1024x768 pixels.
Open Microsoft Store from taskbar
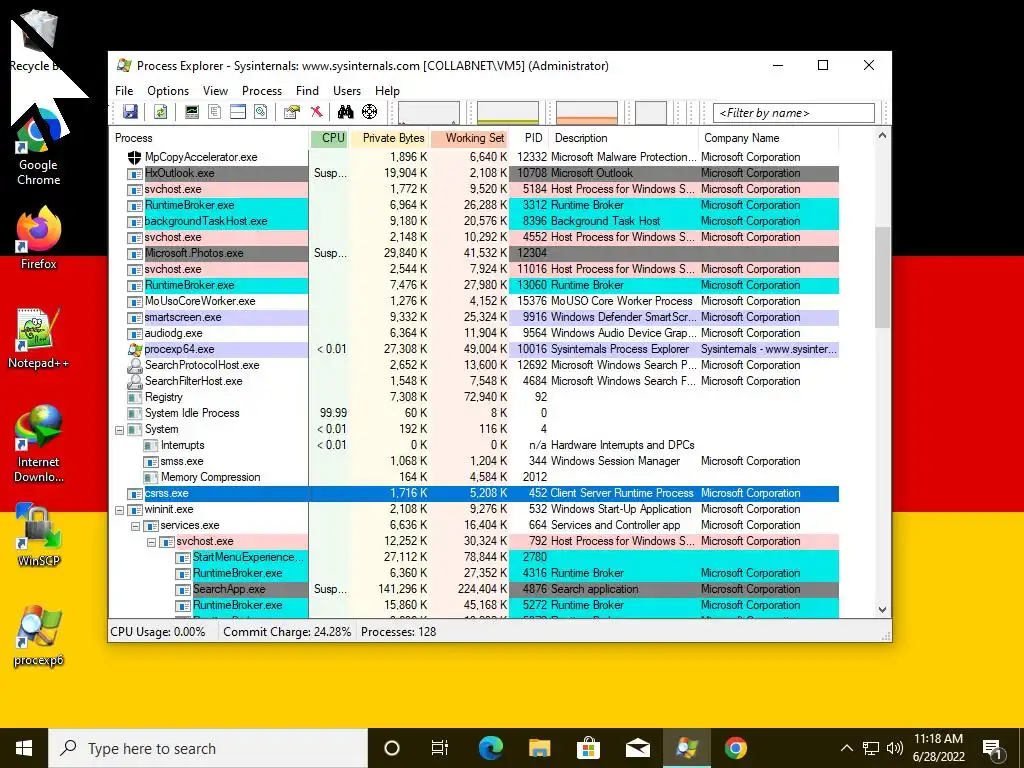[588, 748]
